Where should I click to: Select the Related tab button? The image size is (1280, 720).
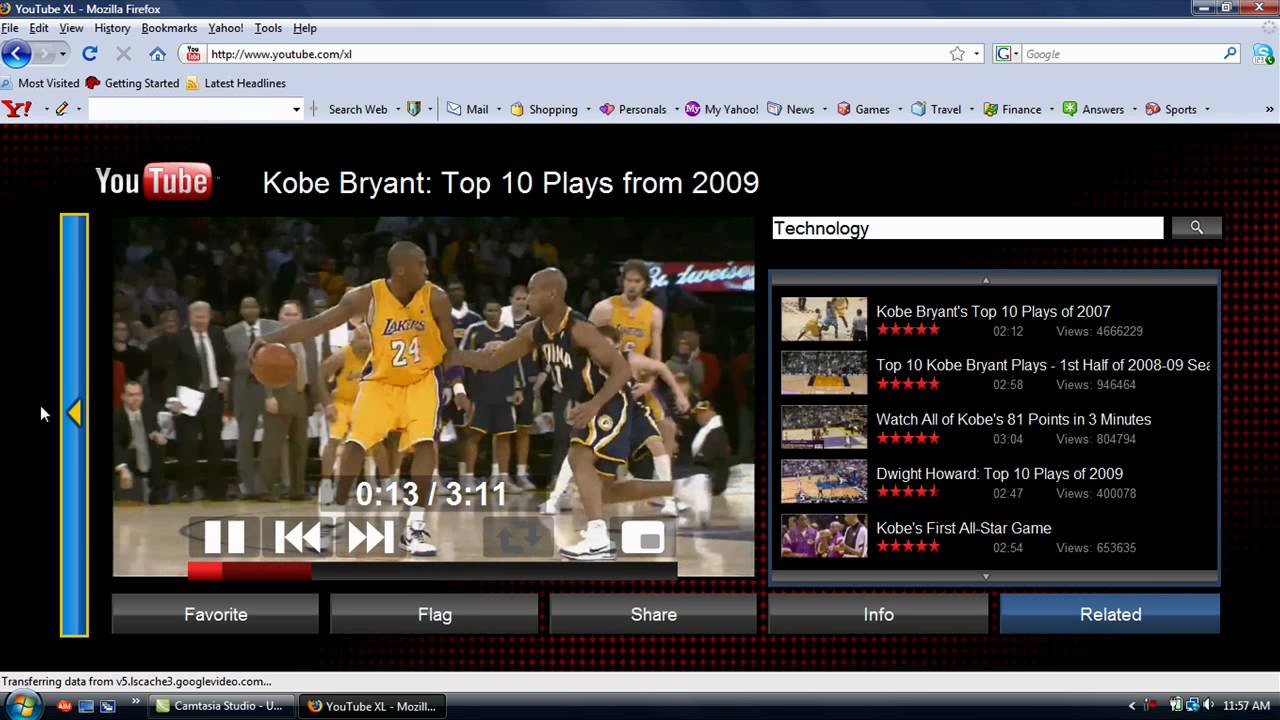pos(1110,614)
